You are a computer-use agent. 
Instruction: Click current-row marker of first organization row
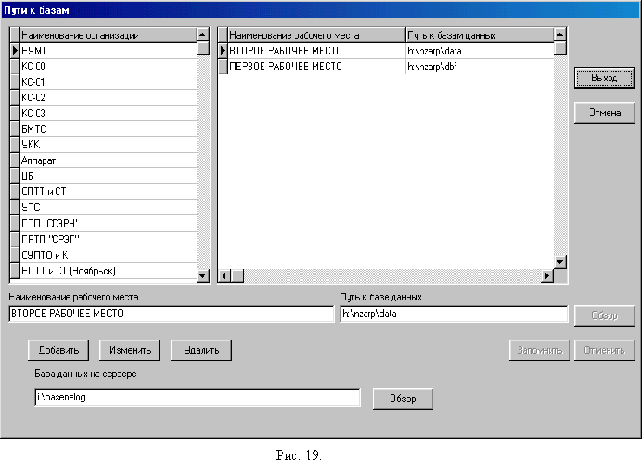tap(15, 51)
